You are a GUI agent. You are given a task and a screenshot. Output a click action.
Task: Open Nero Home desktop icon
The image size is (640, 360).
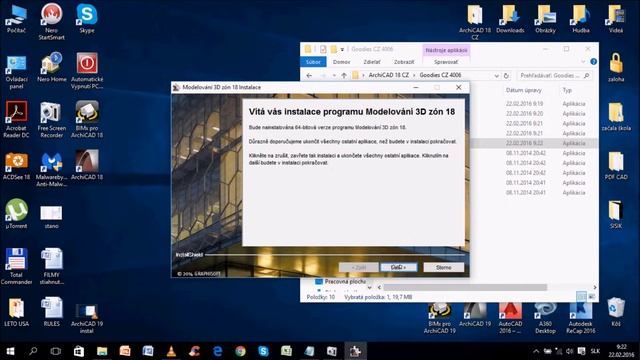click(x=51, y=68)
